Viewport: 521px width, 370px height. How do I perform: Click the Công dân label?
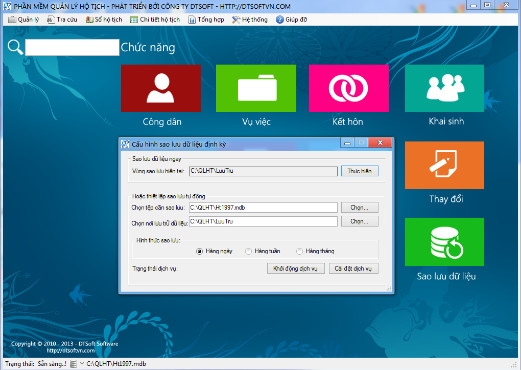[x=162, y=122]
